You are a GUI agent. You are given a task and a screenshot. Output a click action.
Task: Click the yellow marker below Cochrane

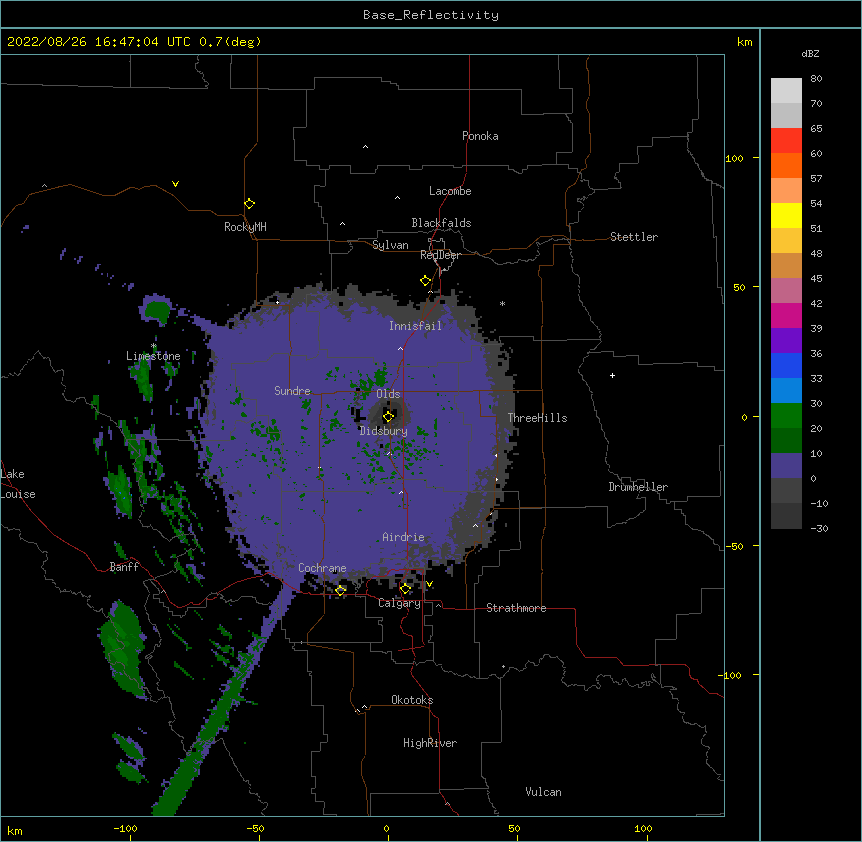click(x=340, y=590)
